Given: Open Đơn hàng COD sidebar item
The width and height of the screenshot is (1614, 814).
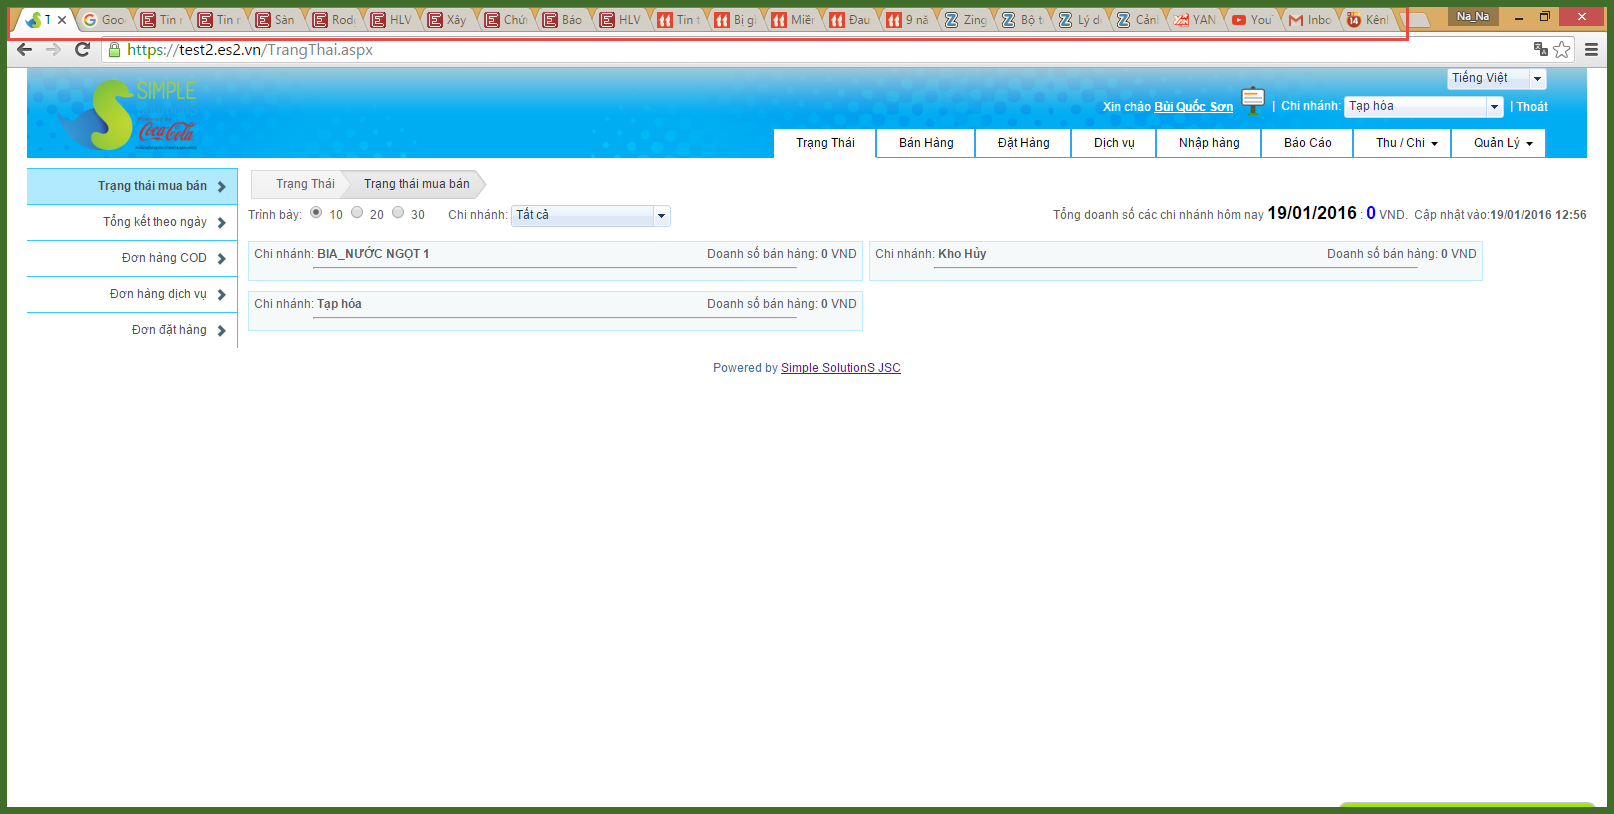Looking at the screenshot, I should point(164,258).
